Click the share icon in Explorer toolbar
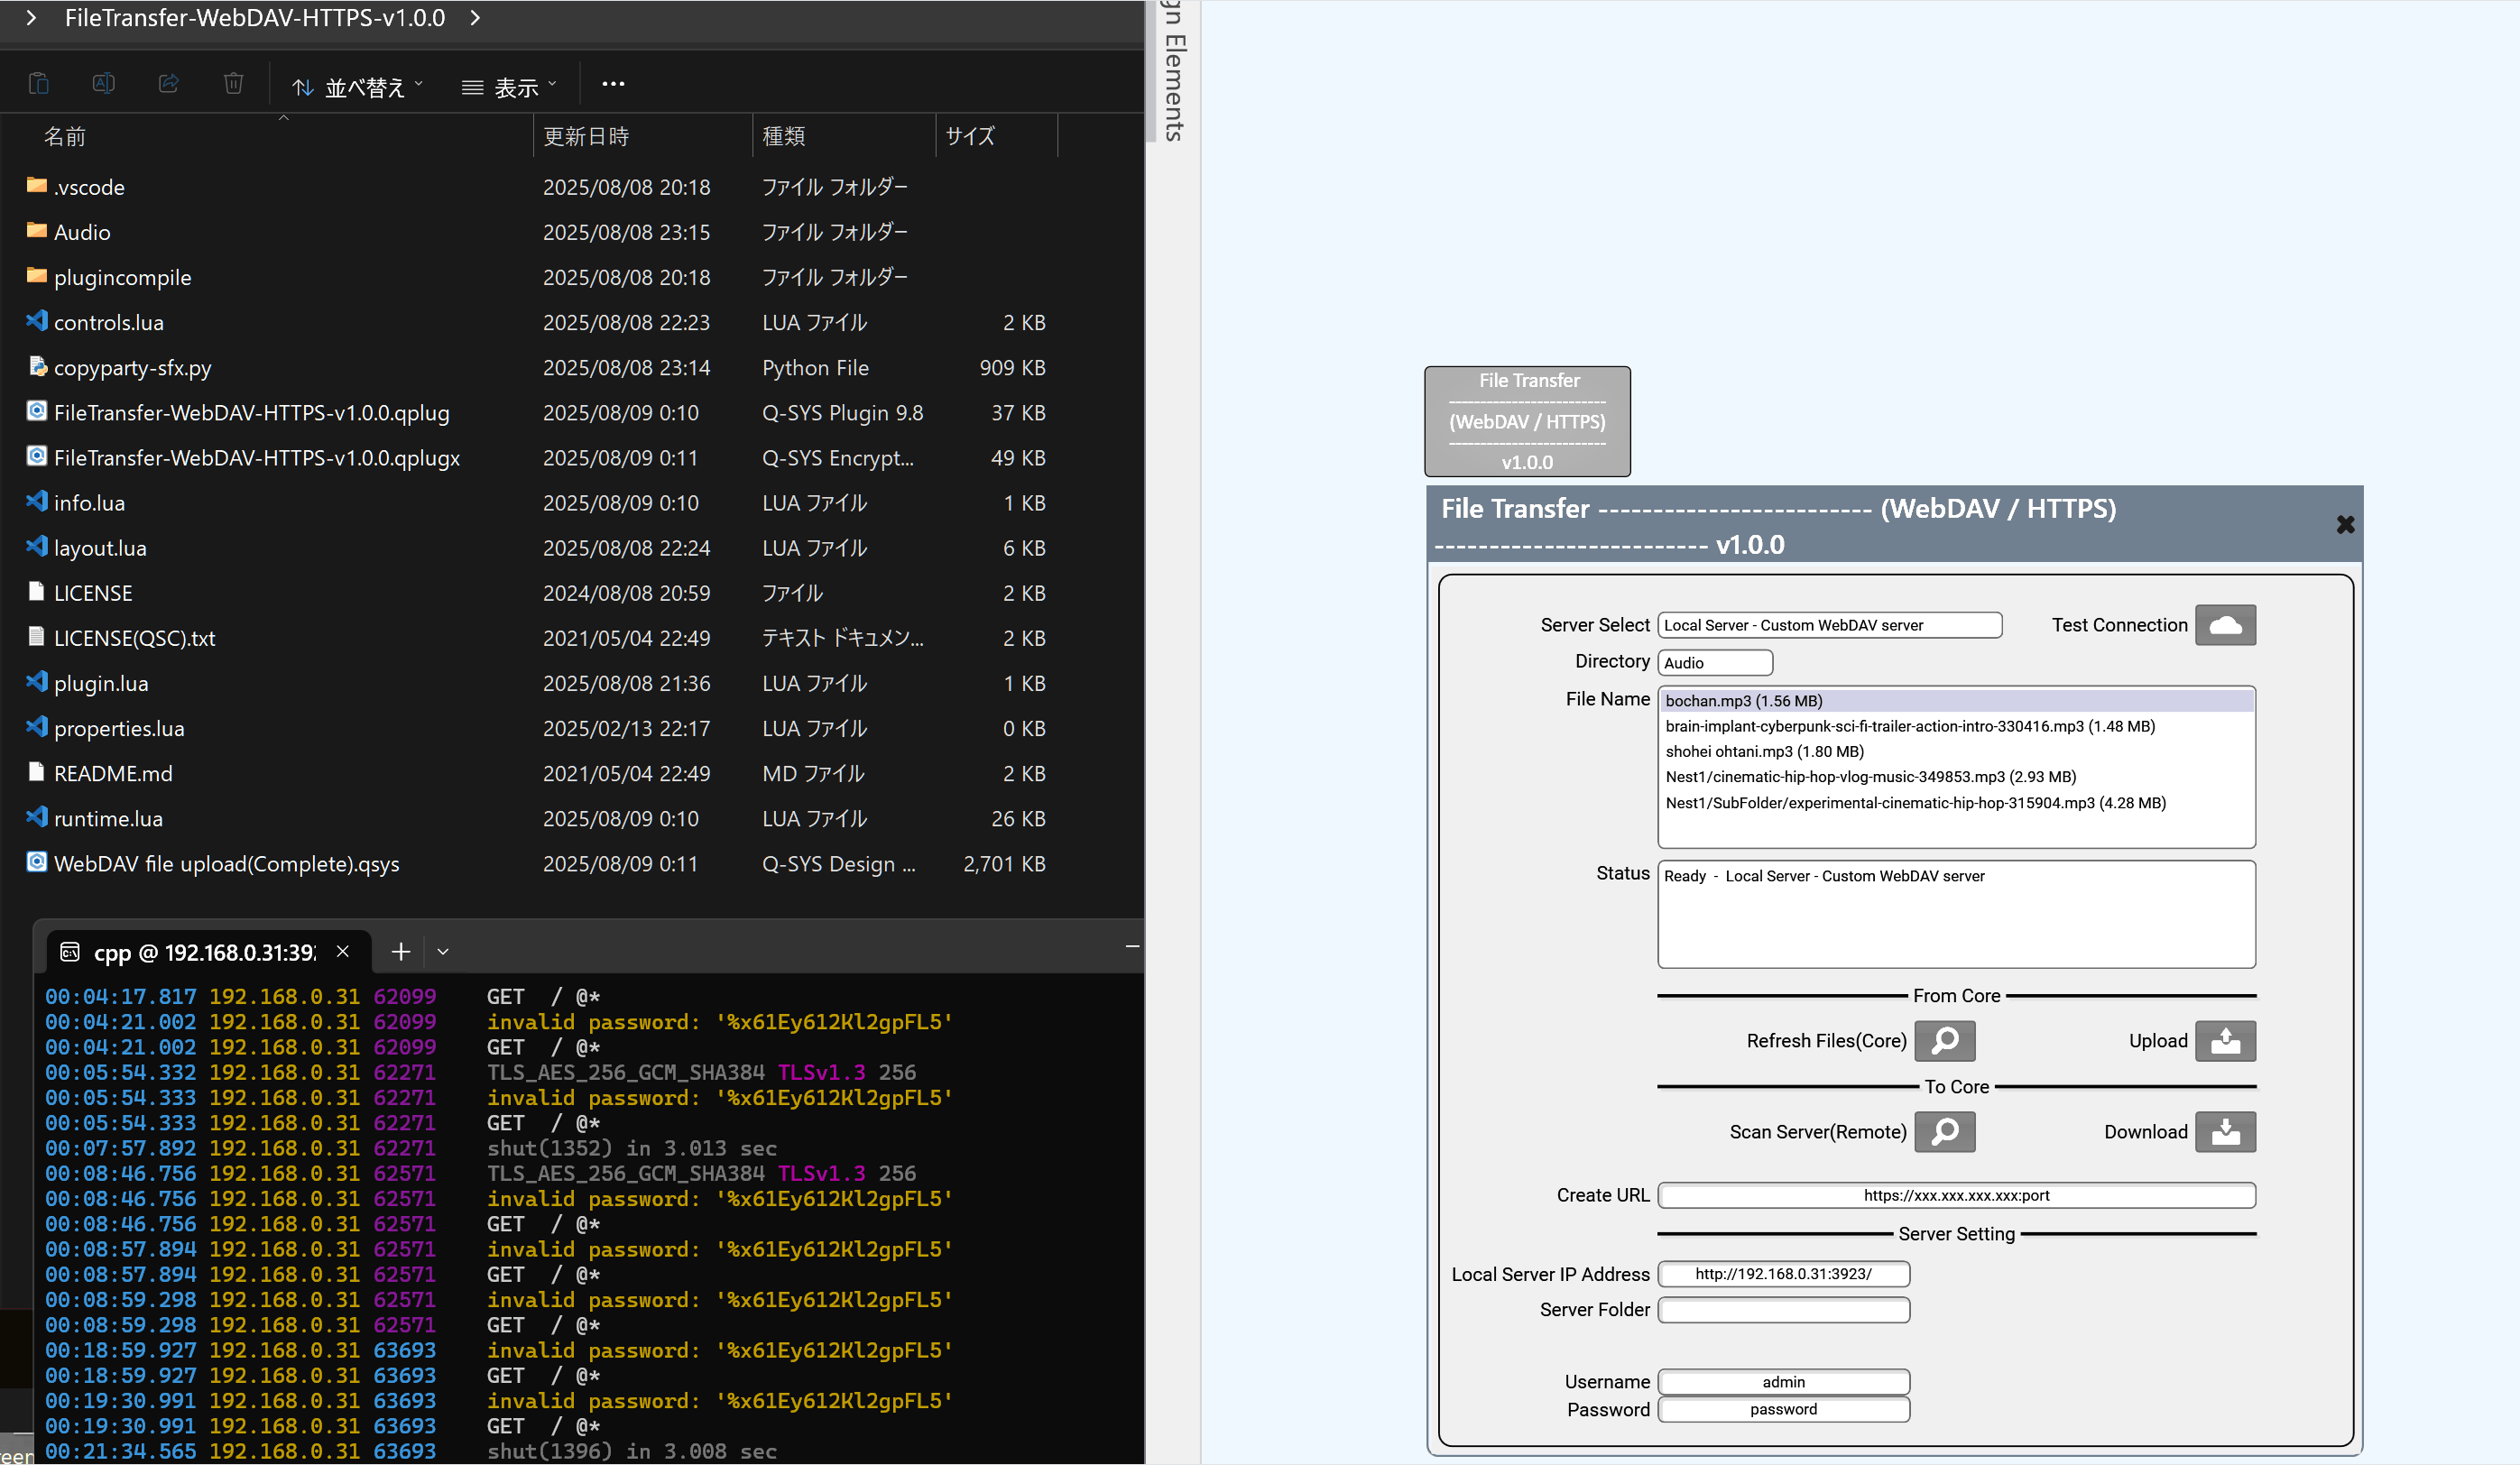The height and width of the screenshot is (1465, 2520). (x=169, y=84)
